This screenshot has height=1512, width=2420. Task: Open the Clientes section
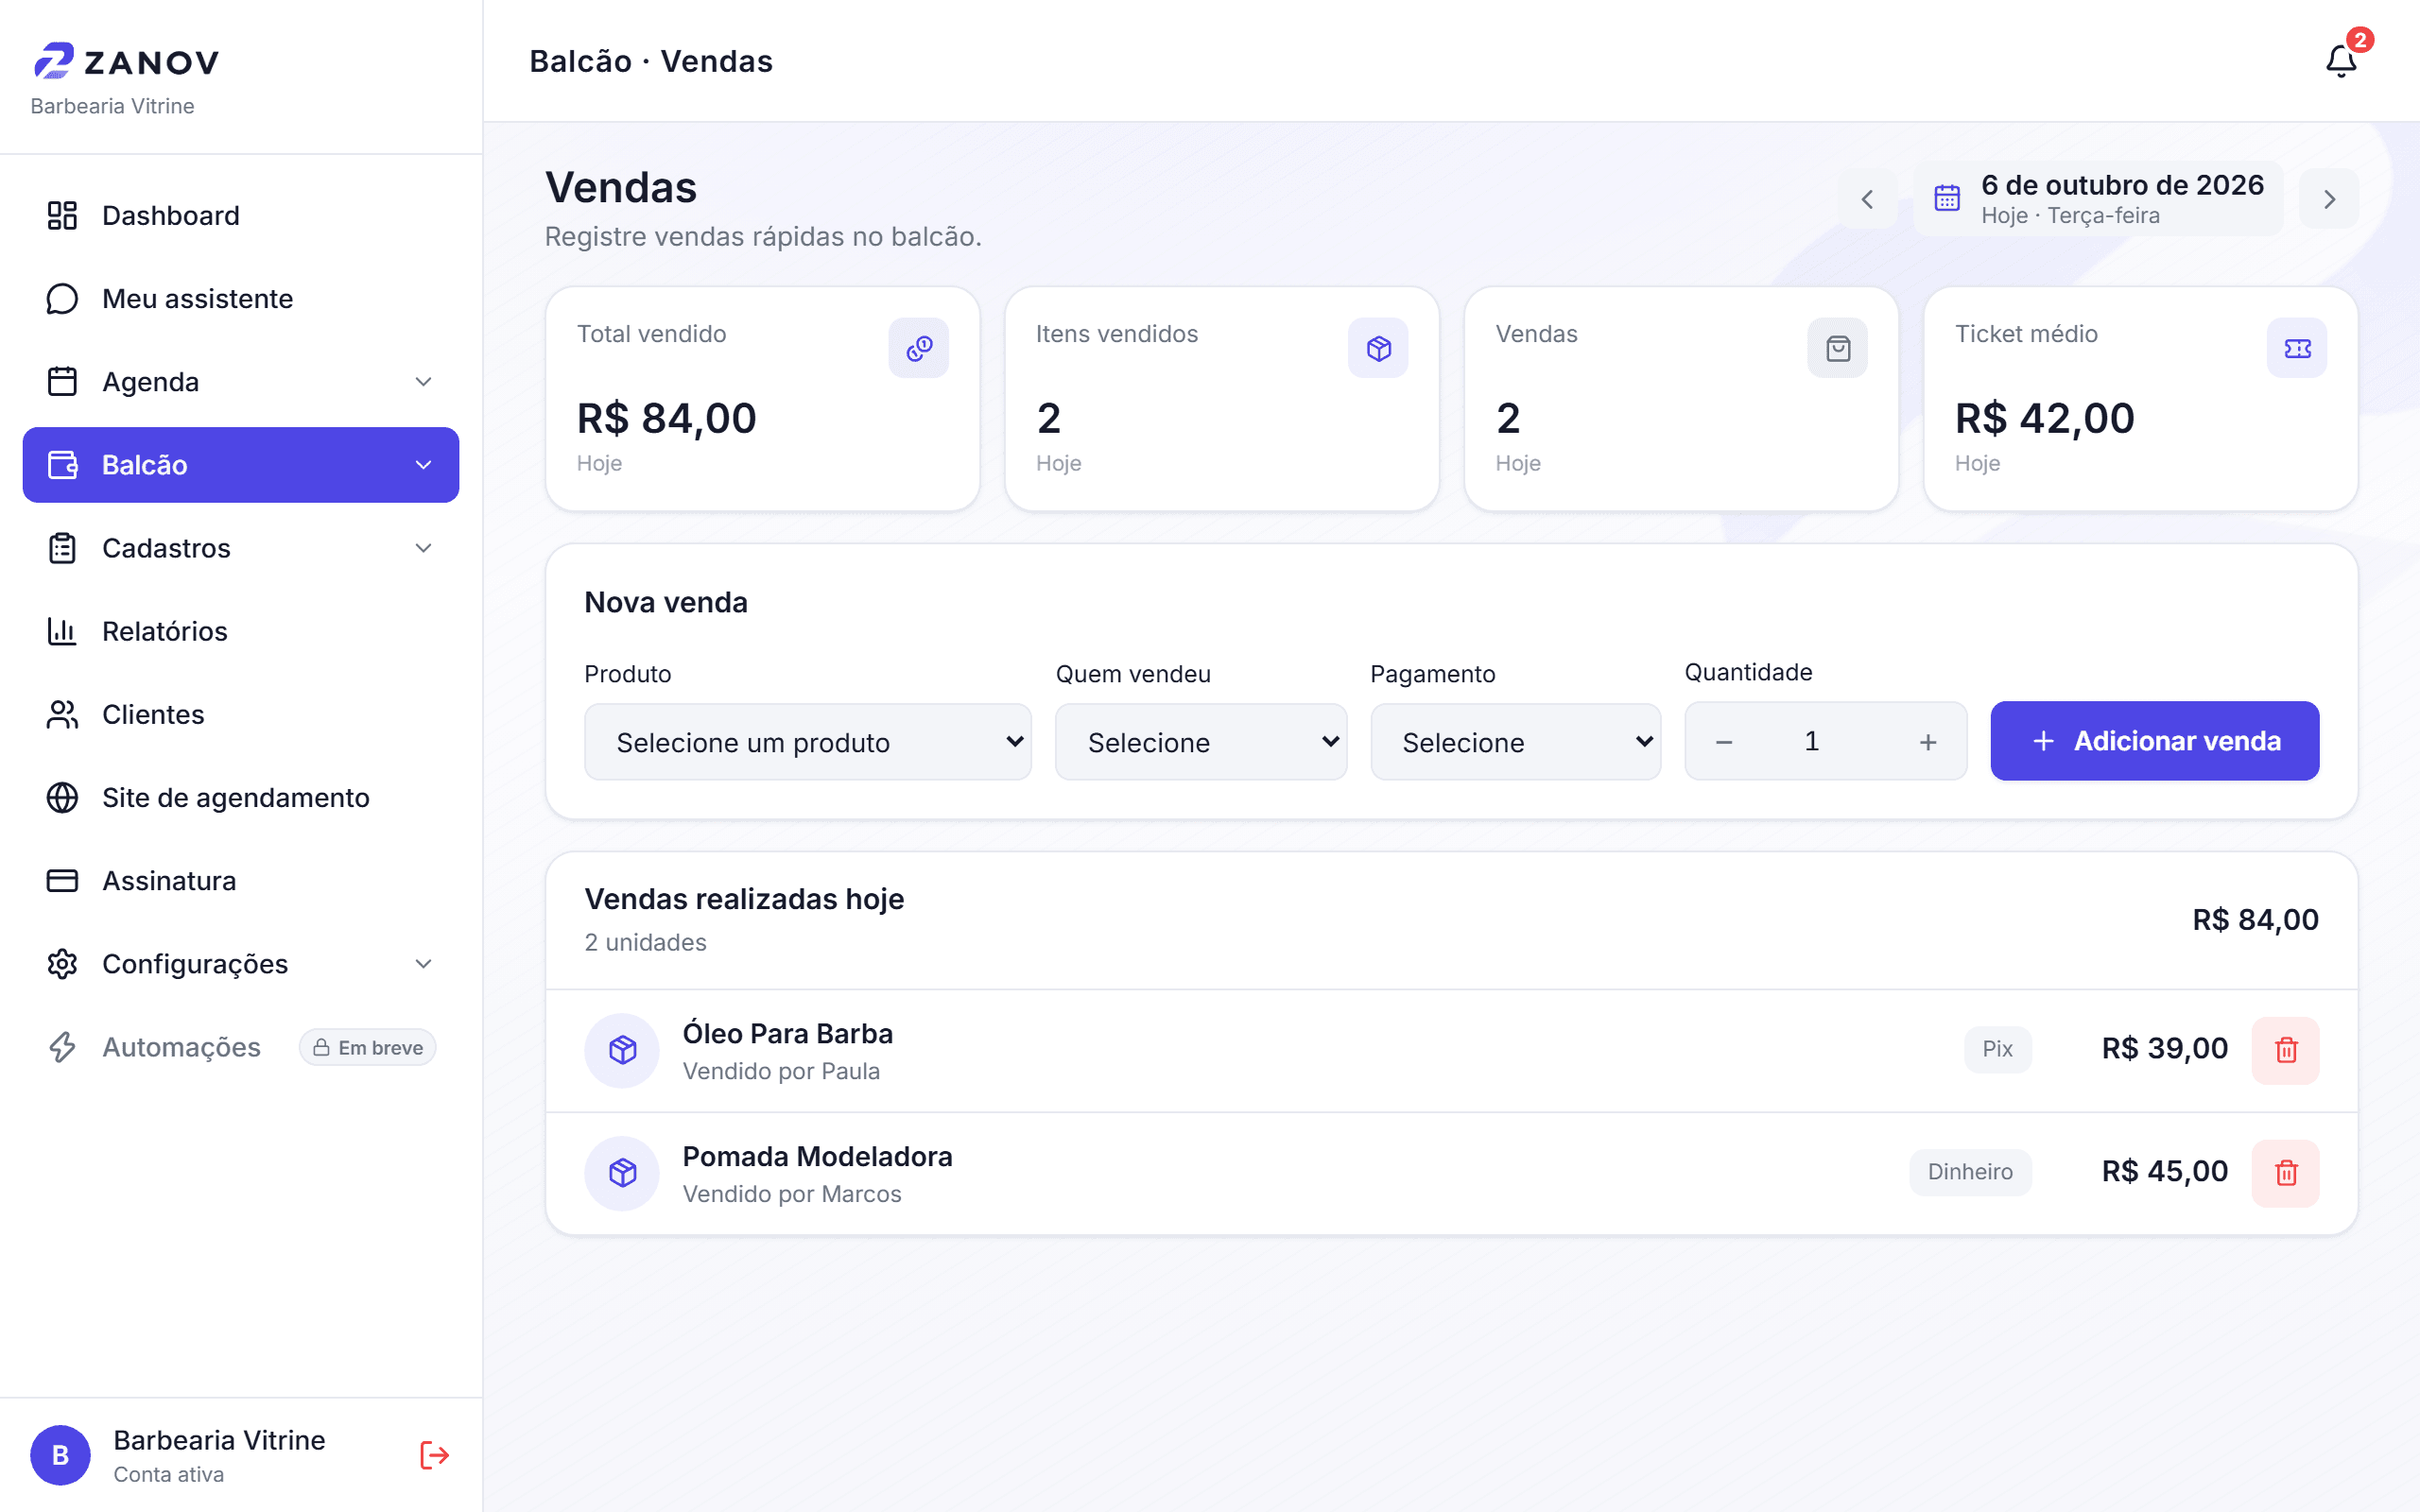pyautogui.click(x=241, y=714)
